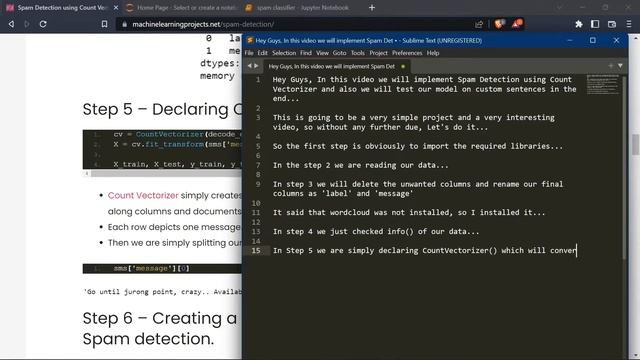Click the browser page vertical scrollbar
This screenshot has height=360, width=640.
636,144
